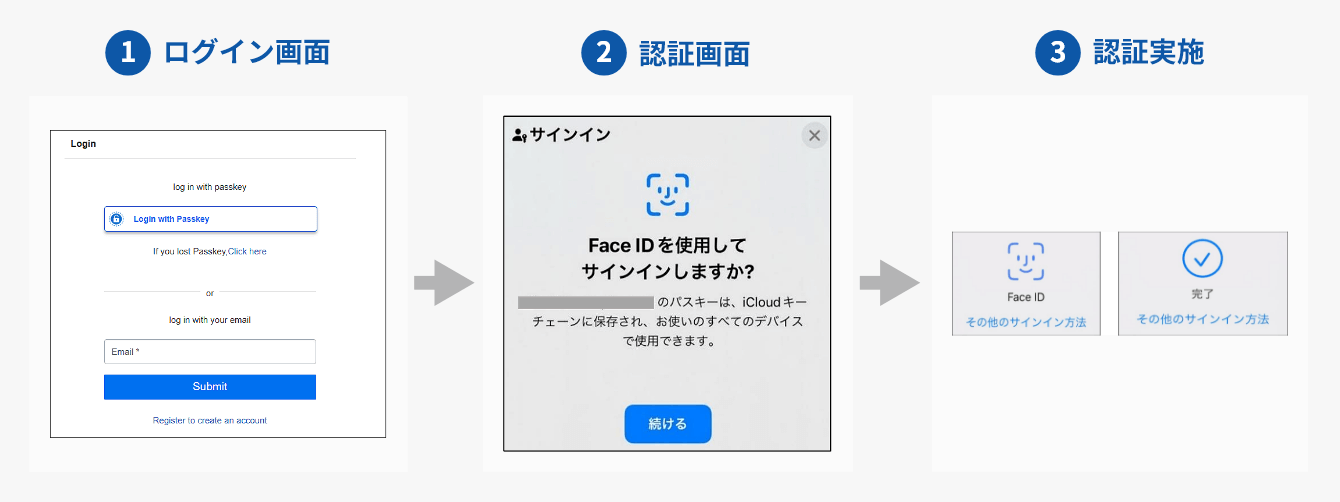Focus the Email input field
The width and height of the screenshot is (1340, 502).
point(210,352)
